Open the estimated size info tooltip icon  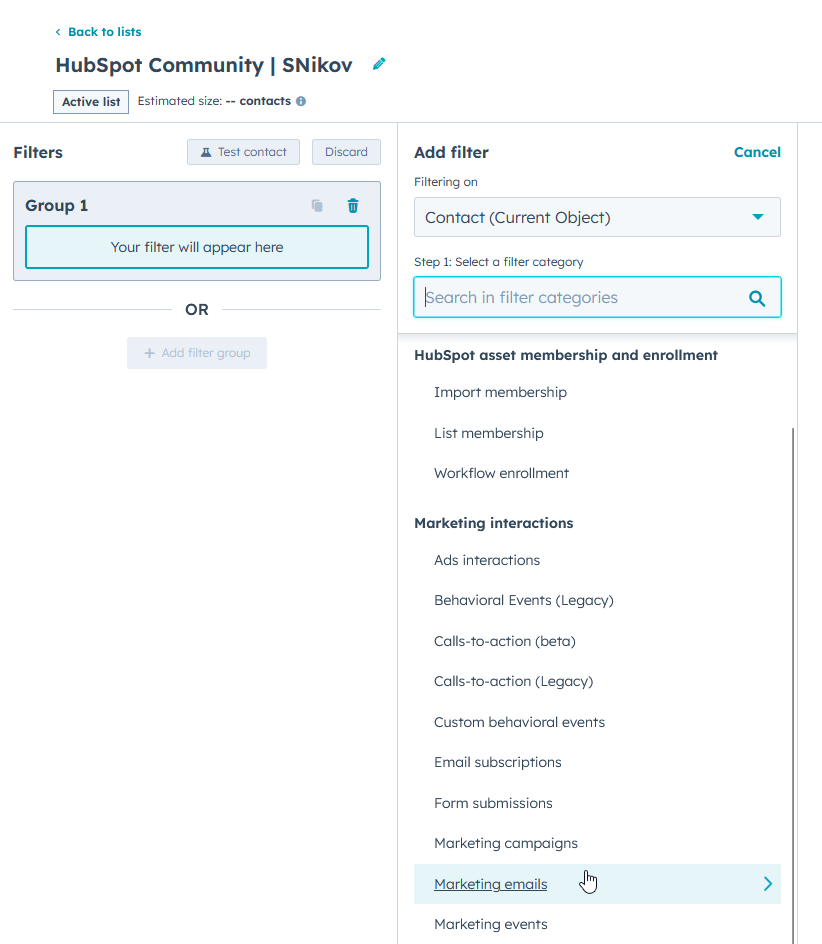click(302, 101)
